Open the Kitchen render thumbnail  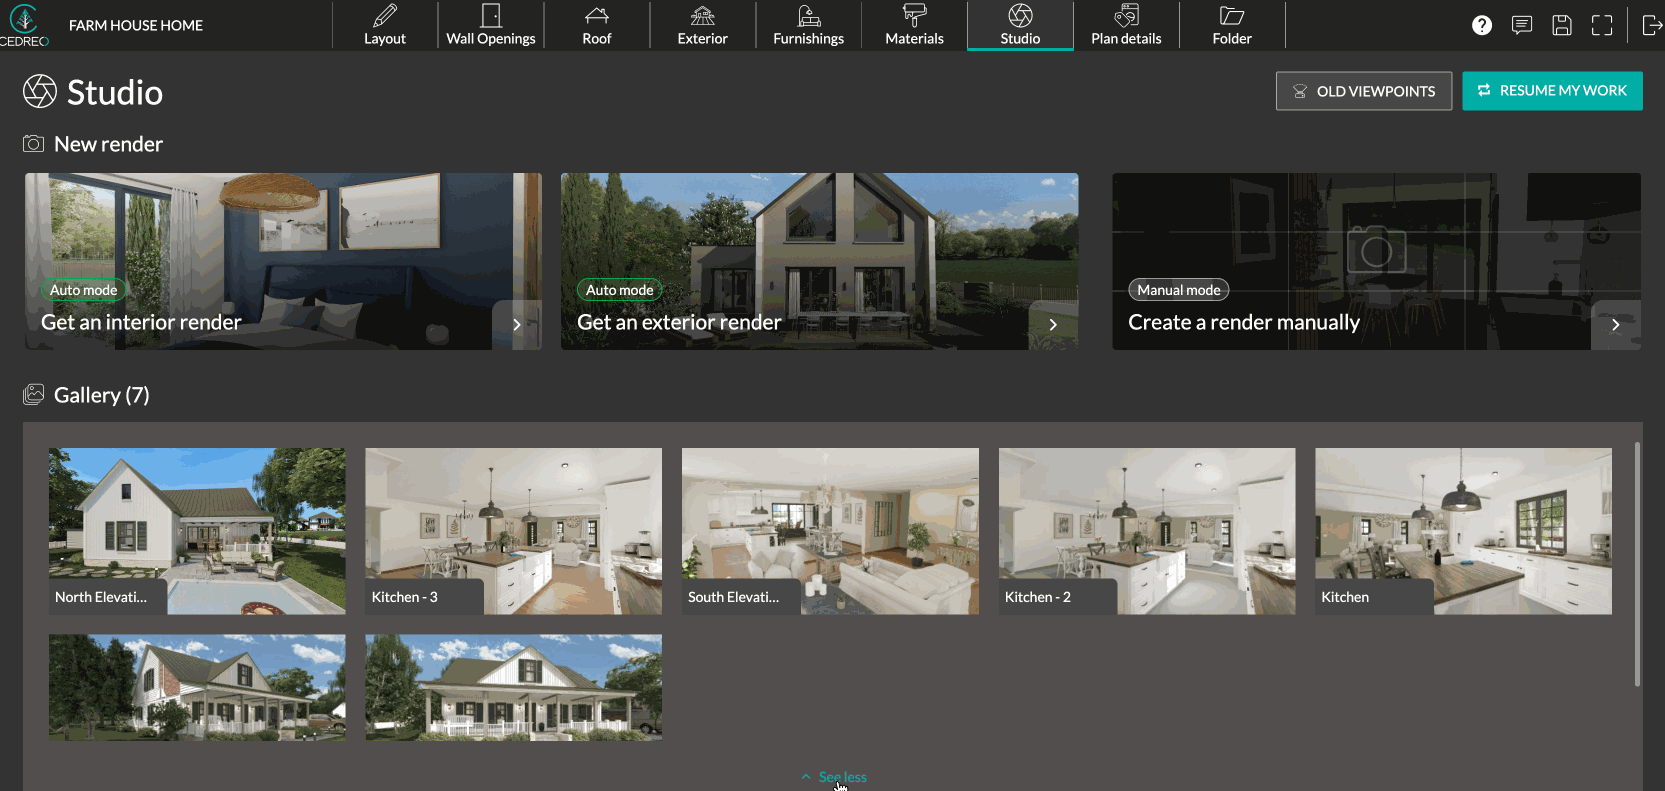1463,531
